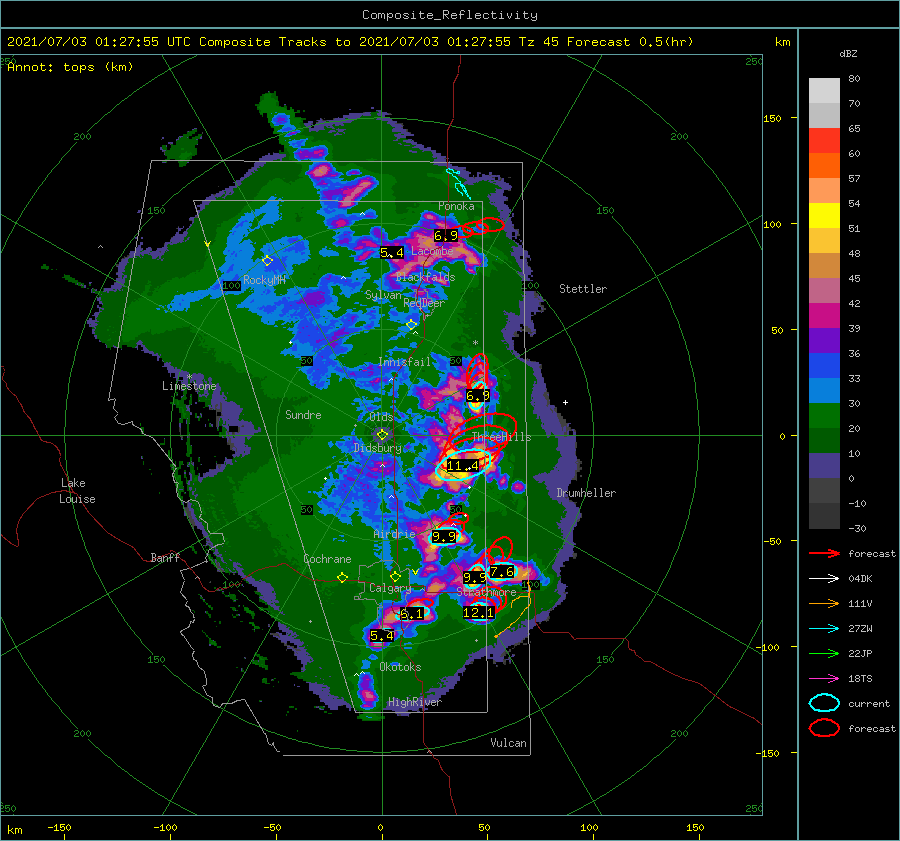900x841 pixels.
Task: Click the -30 value on dBZ scale
Action: 857,528
